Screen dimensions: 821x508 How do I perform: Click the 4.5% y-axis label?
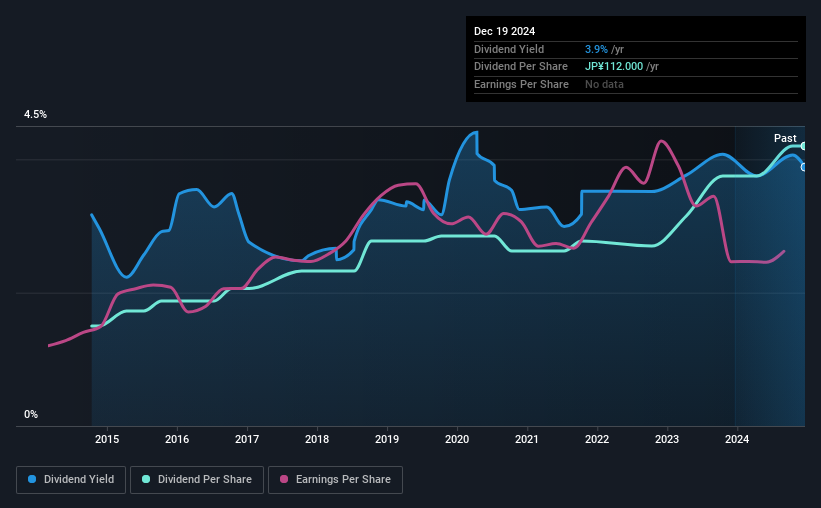[35, 115]
